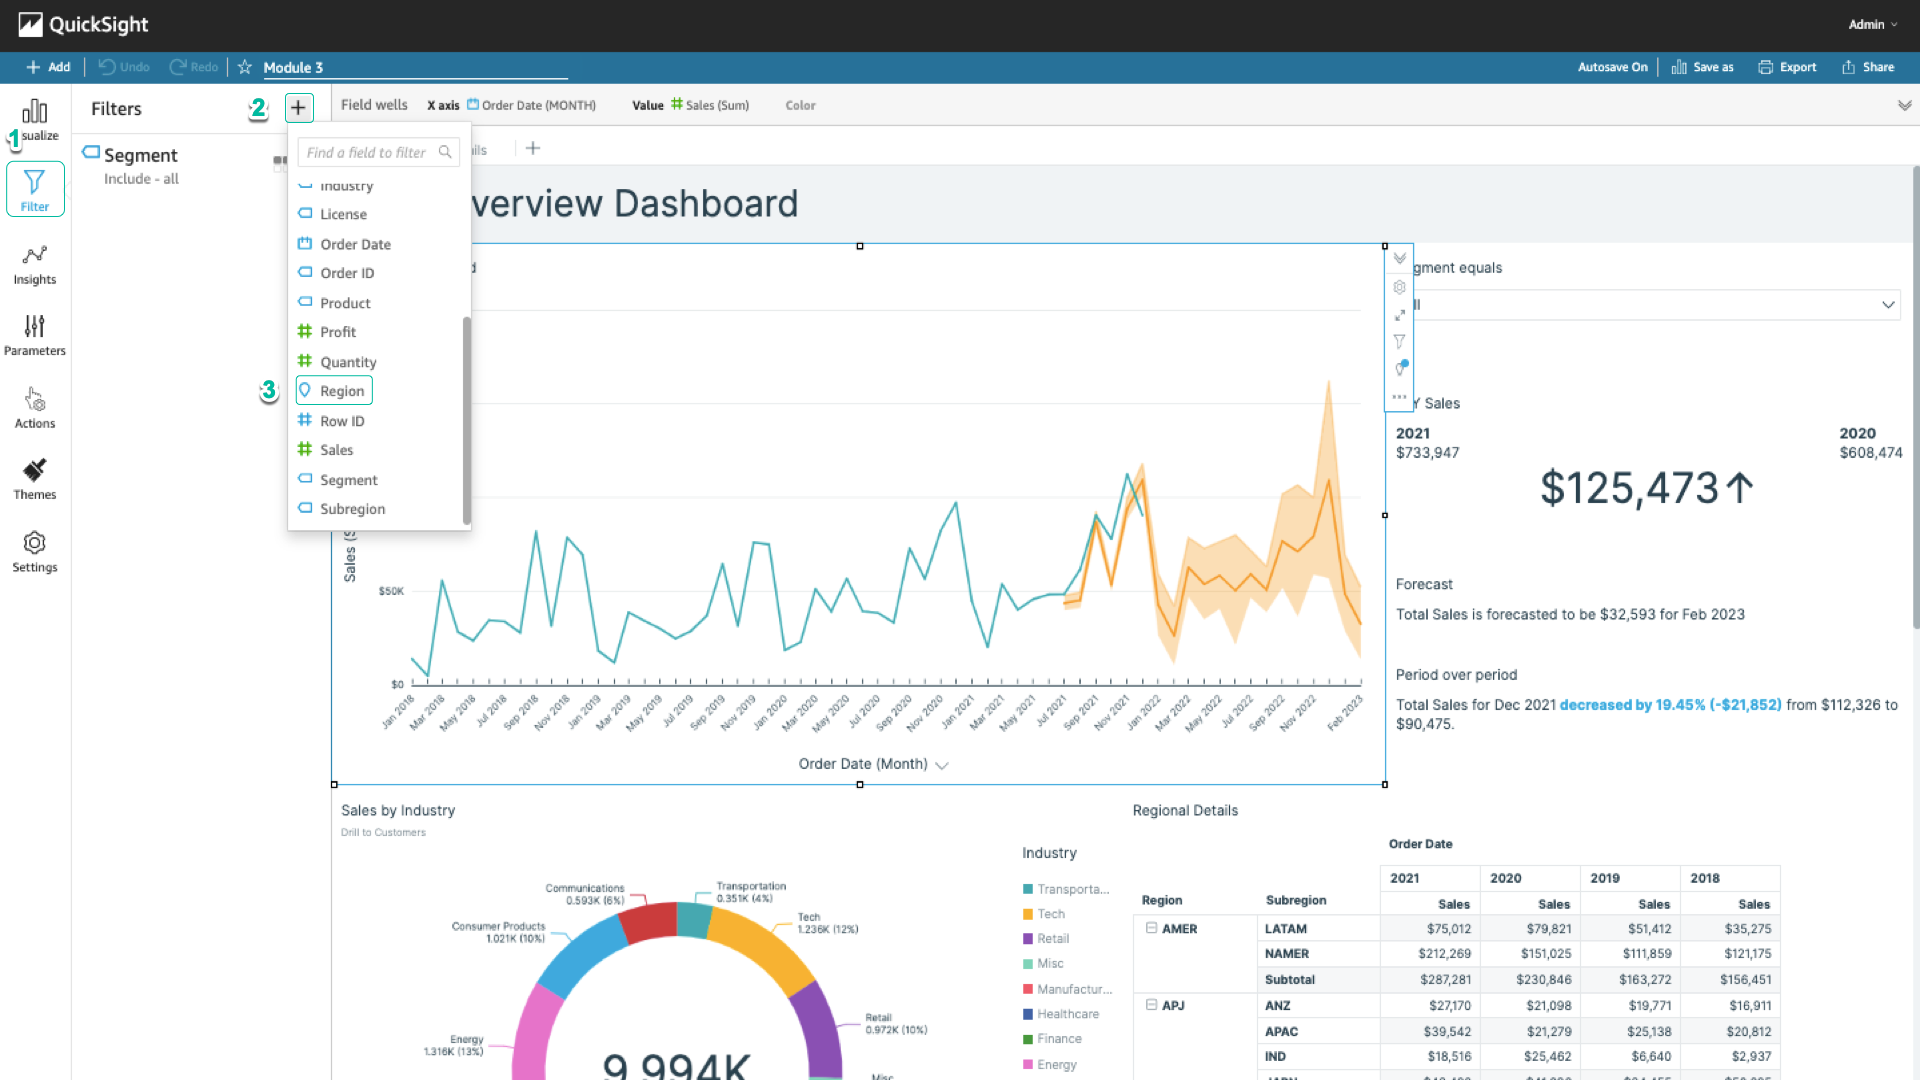The width and height of the screenshot is (1920, 1080).
Task: Add a new sheet with plus tab
Action: click(533, 148)
